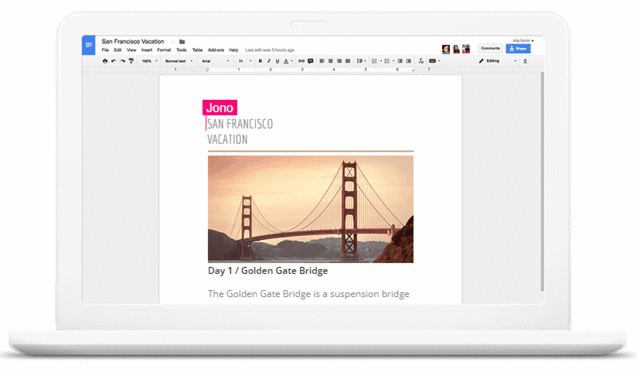Image resolution: width=640 pixels, height=376 pixels.
Task: Select the Golden Gate Bridge image
Action: tap(311, 209)
